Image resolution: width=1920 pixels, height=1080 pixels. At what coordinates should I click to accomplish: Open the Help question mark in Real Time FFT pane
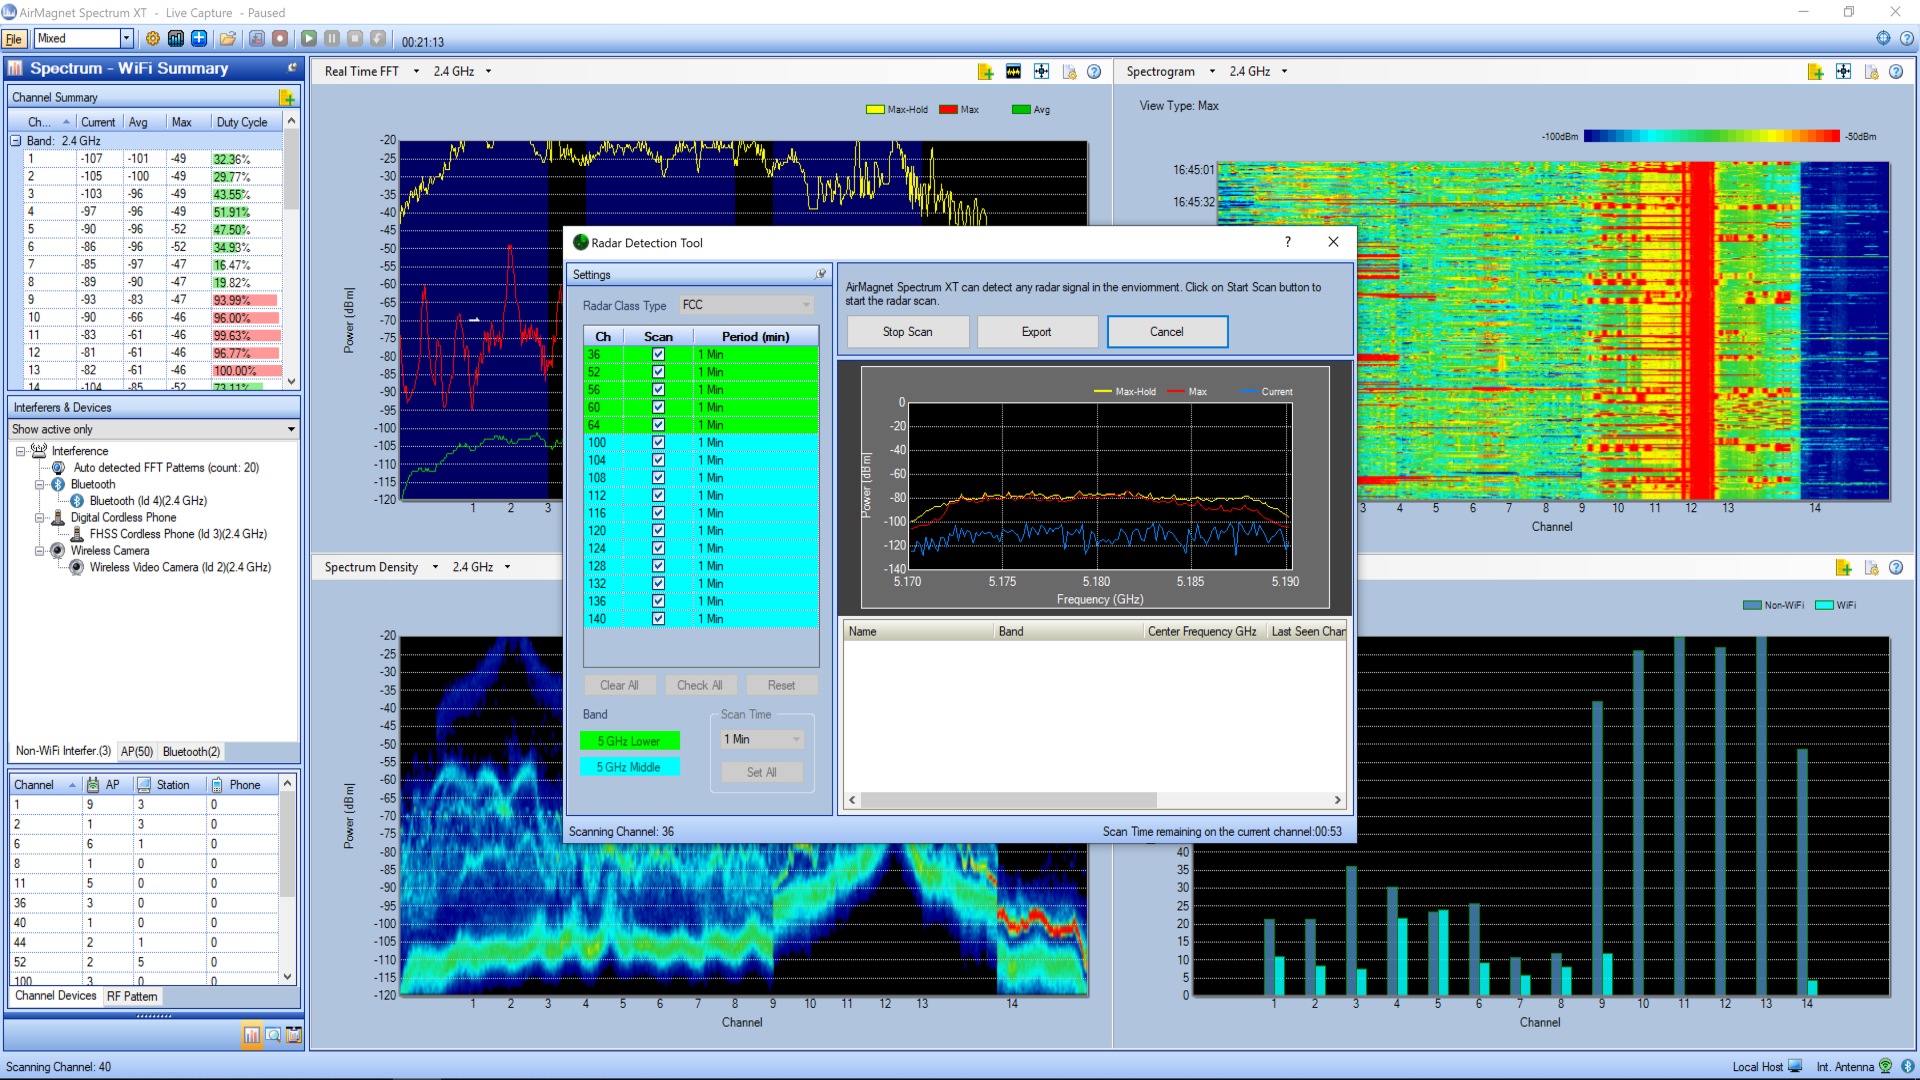1094,71
